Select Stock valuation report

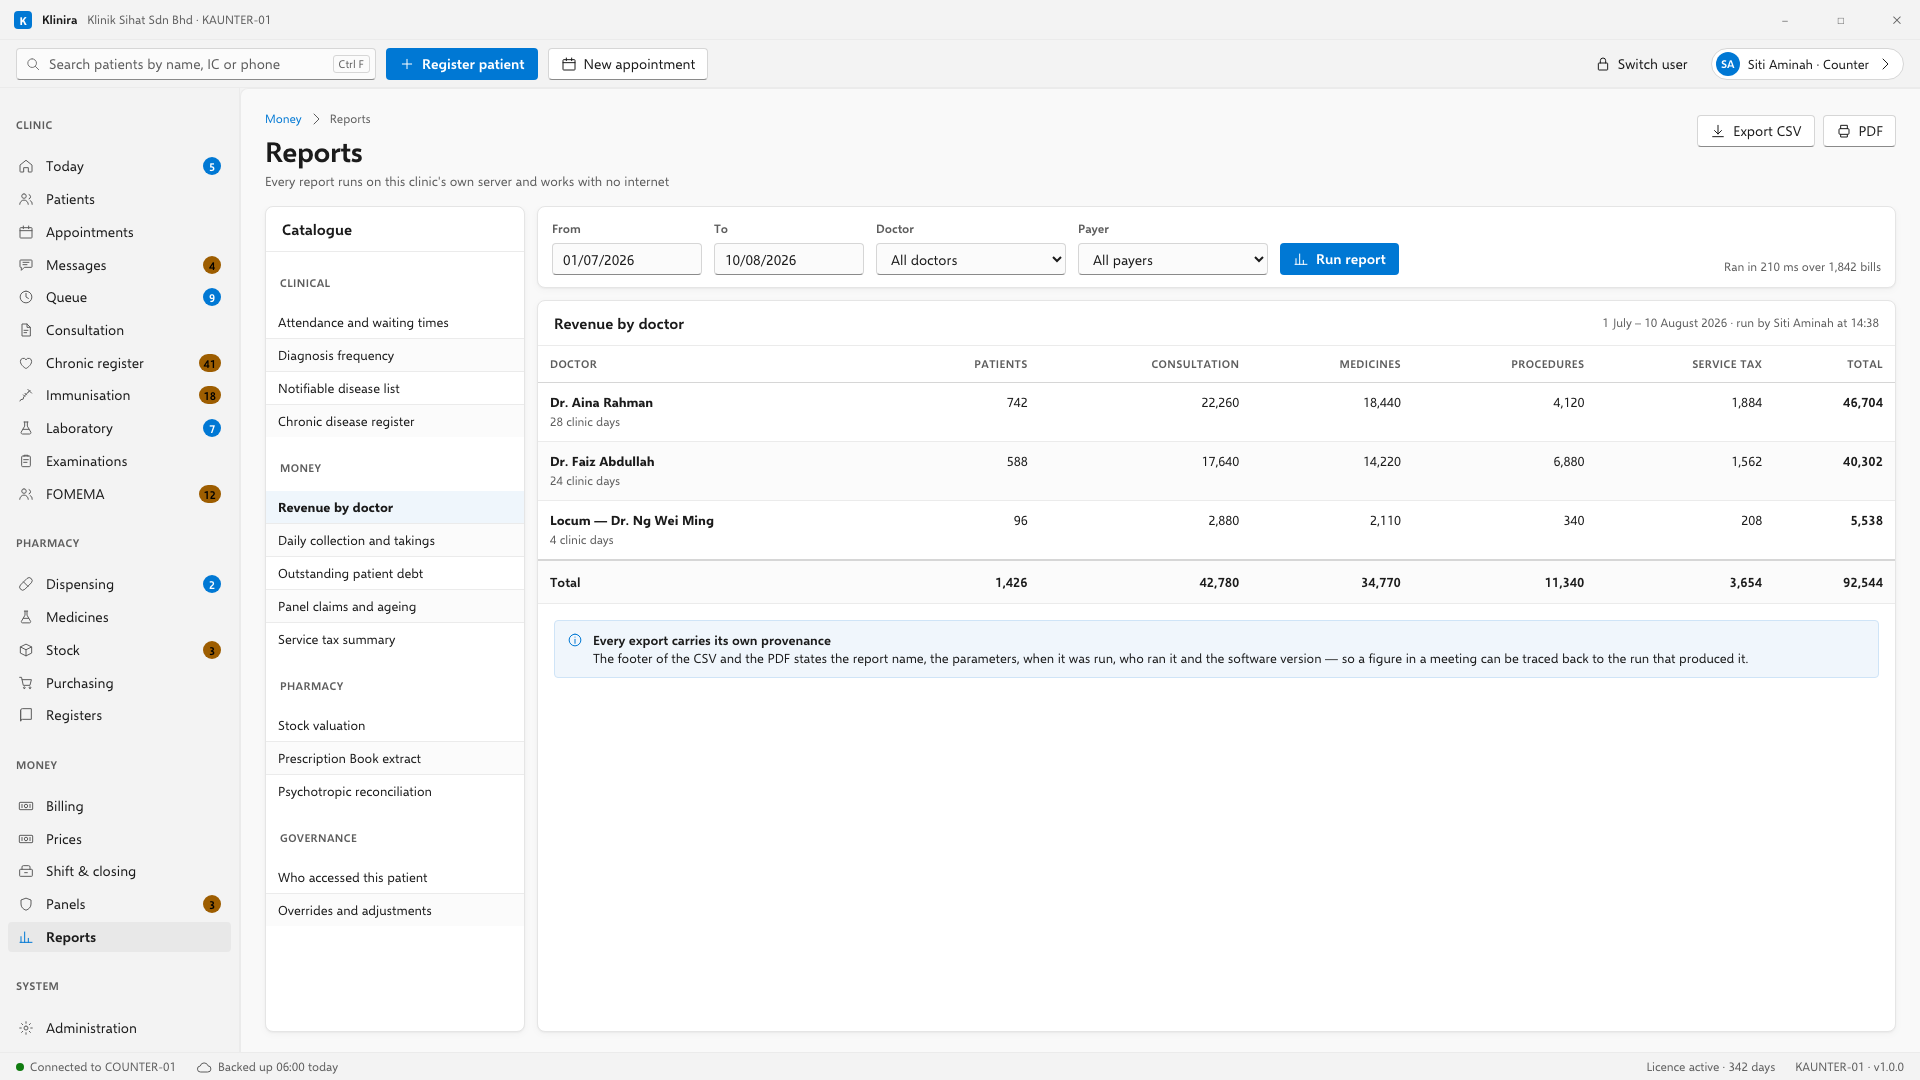pyautogui.click(x=394, y=725)
